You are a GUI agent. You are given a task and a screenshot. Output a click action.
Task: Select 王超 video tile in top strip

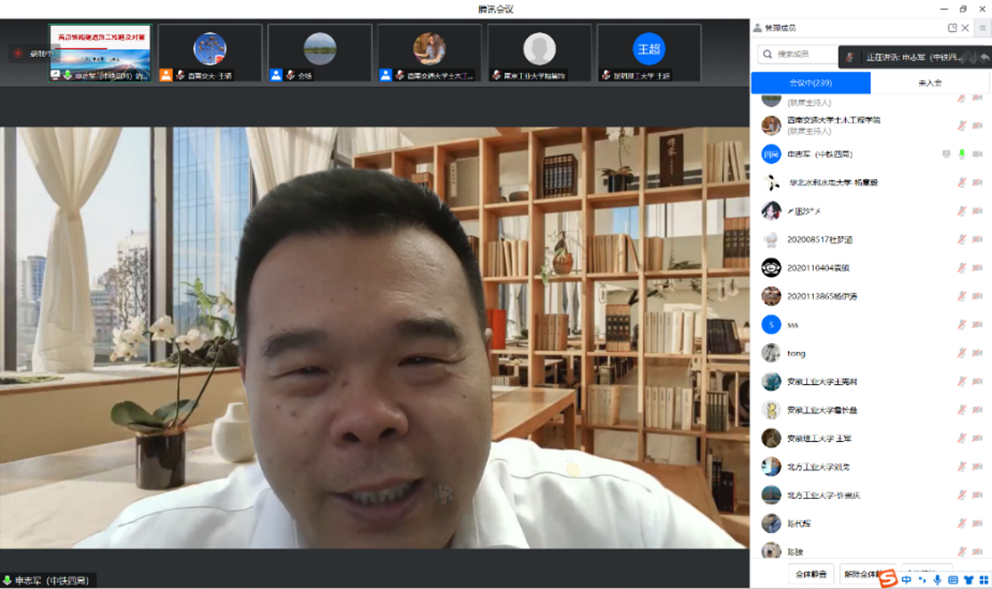(x=649, y=52)
